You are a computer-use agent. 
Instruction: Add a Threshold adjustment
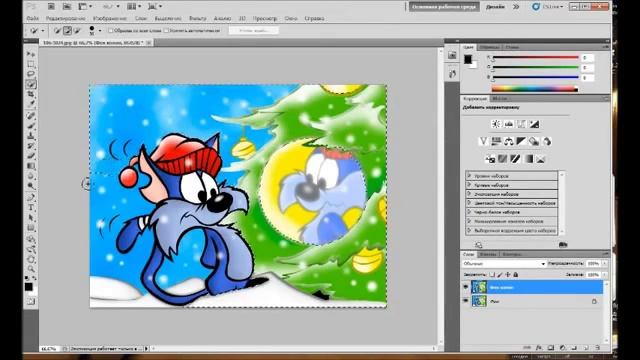515,159
